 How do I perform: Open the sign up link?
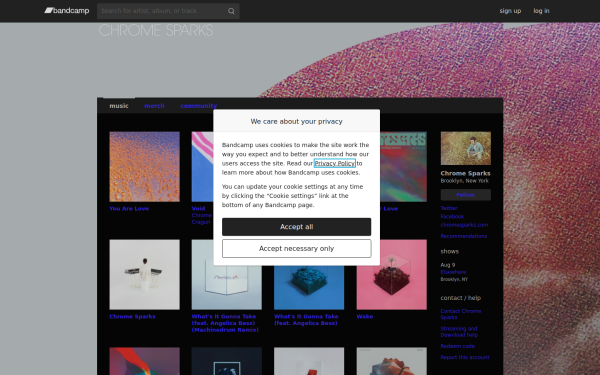(x=510, y=11)
